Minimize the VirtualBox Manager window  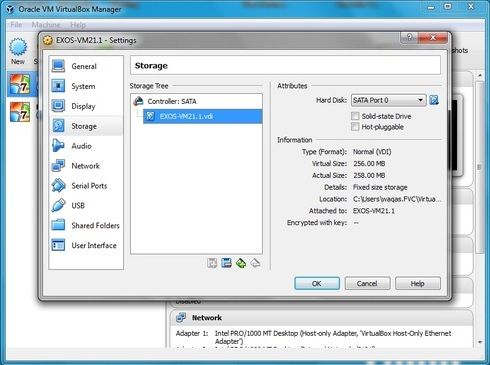click(x=431, y=7)
